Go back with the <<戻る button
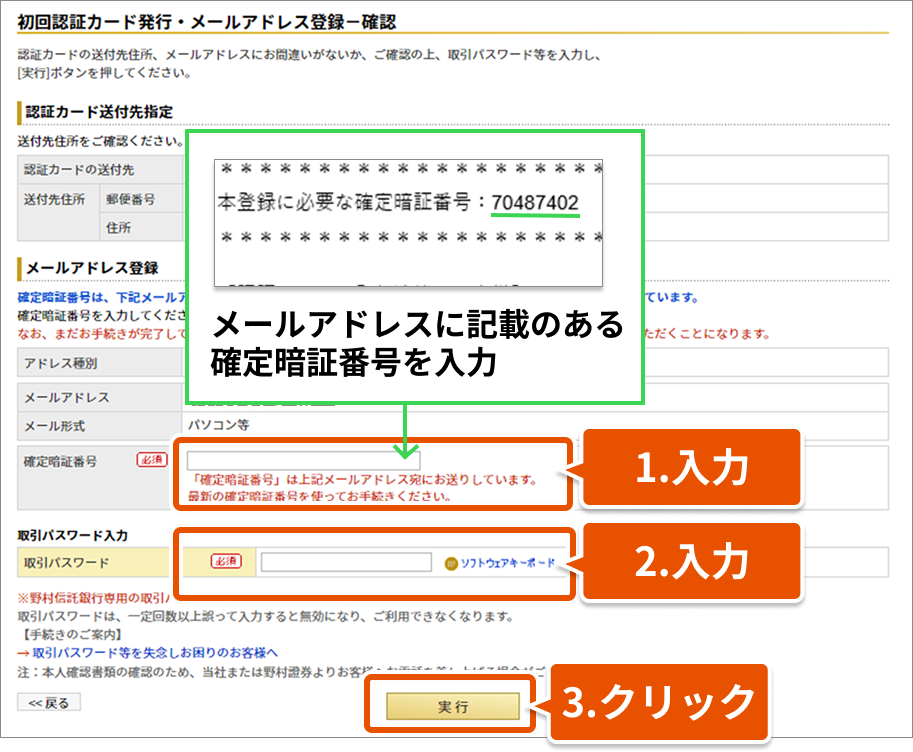913x752 pixels. pyautogui.click(x=49, y=703)
